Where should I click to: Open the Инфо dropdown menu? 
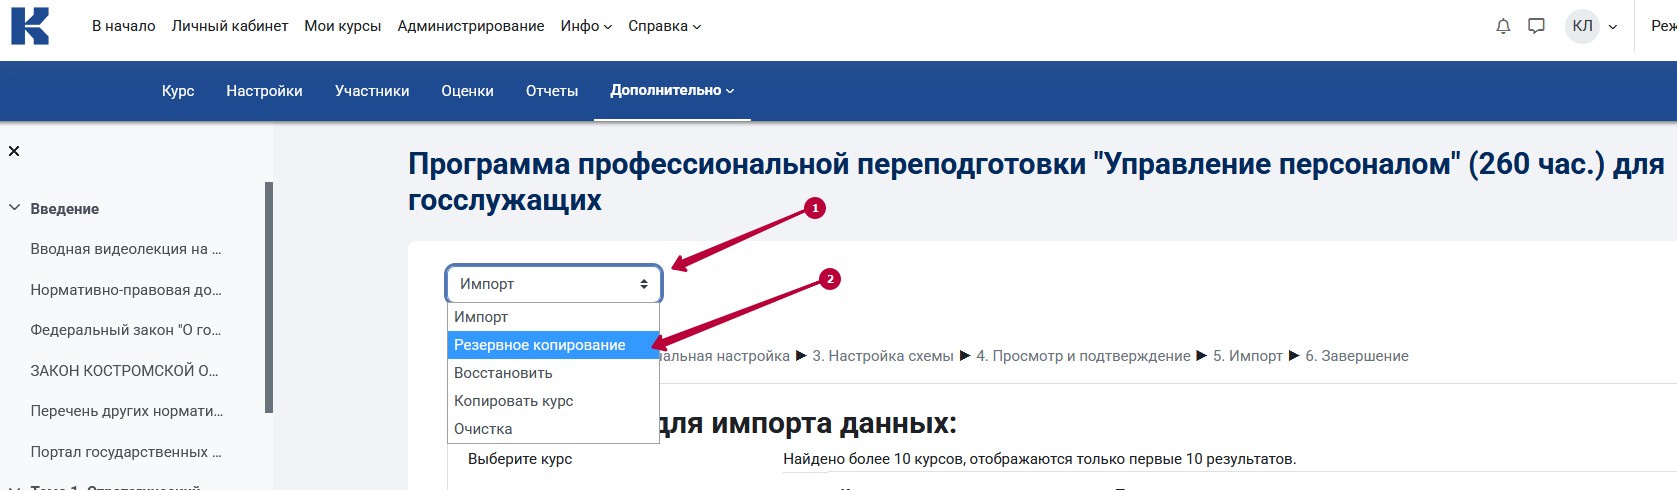586,26
